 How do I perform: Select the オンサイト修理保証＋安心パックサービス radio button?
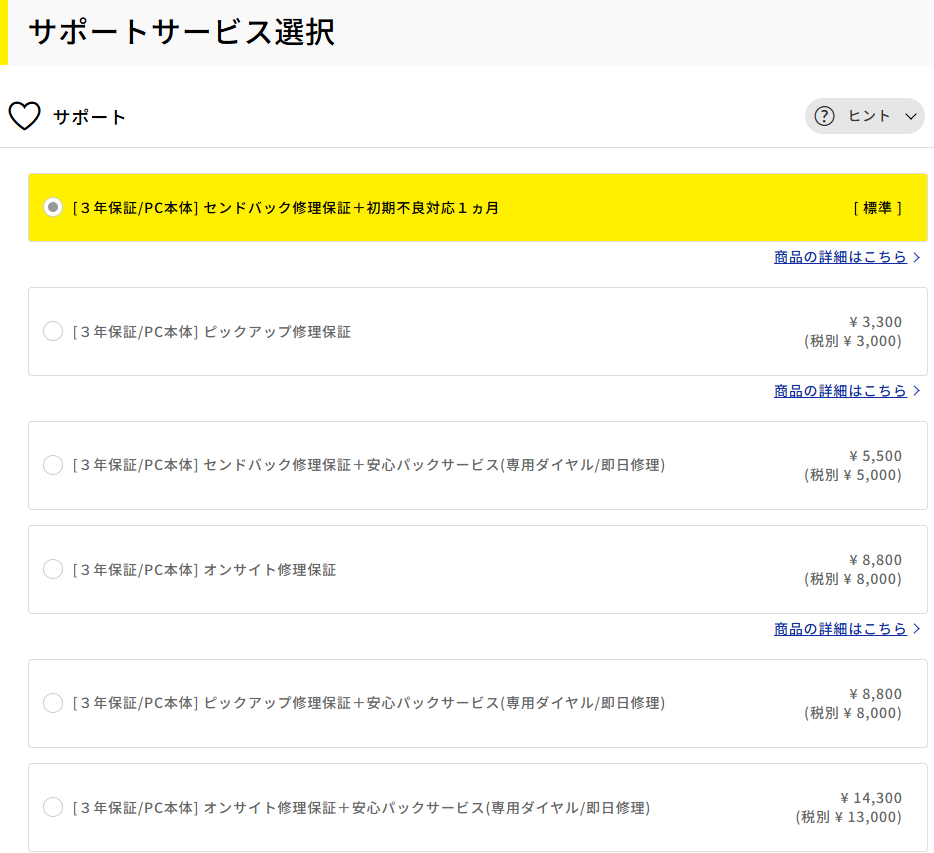[53, 807]
